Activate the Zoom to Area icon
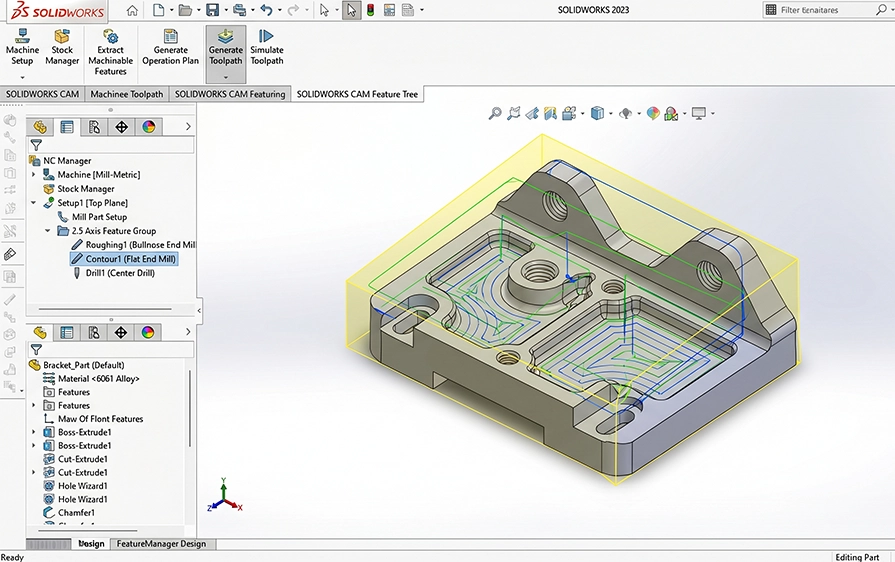This screenshot has width=895, height=562. tap(514, 114)
